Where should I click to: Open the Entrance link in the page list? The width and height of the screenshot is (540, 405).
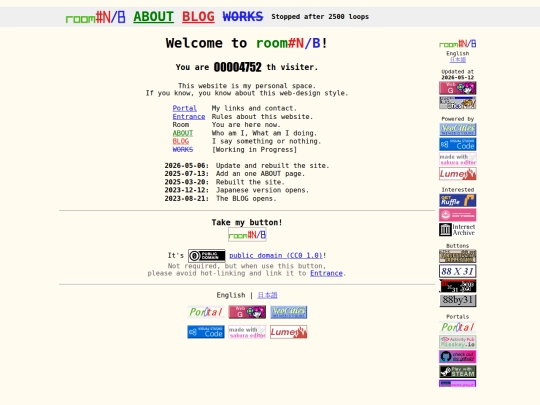[x=189, y=116]
